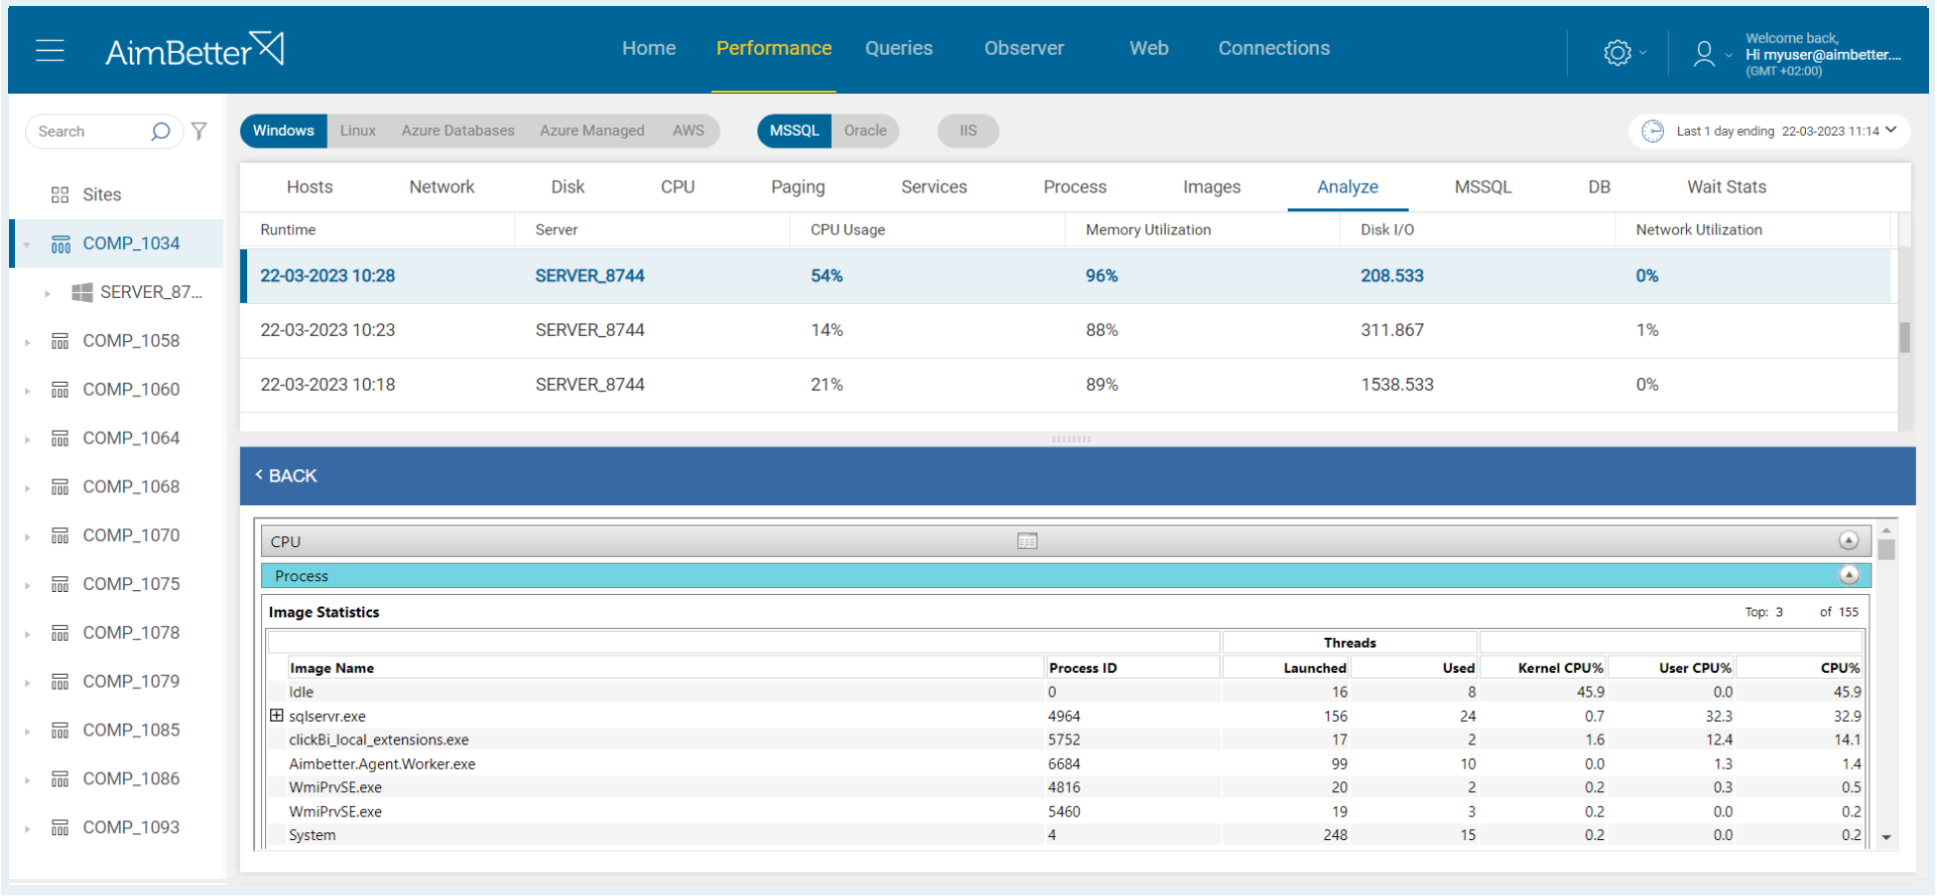Open the Connections menu item
1937x896 pixels.
point(1274,48)
